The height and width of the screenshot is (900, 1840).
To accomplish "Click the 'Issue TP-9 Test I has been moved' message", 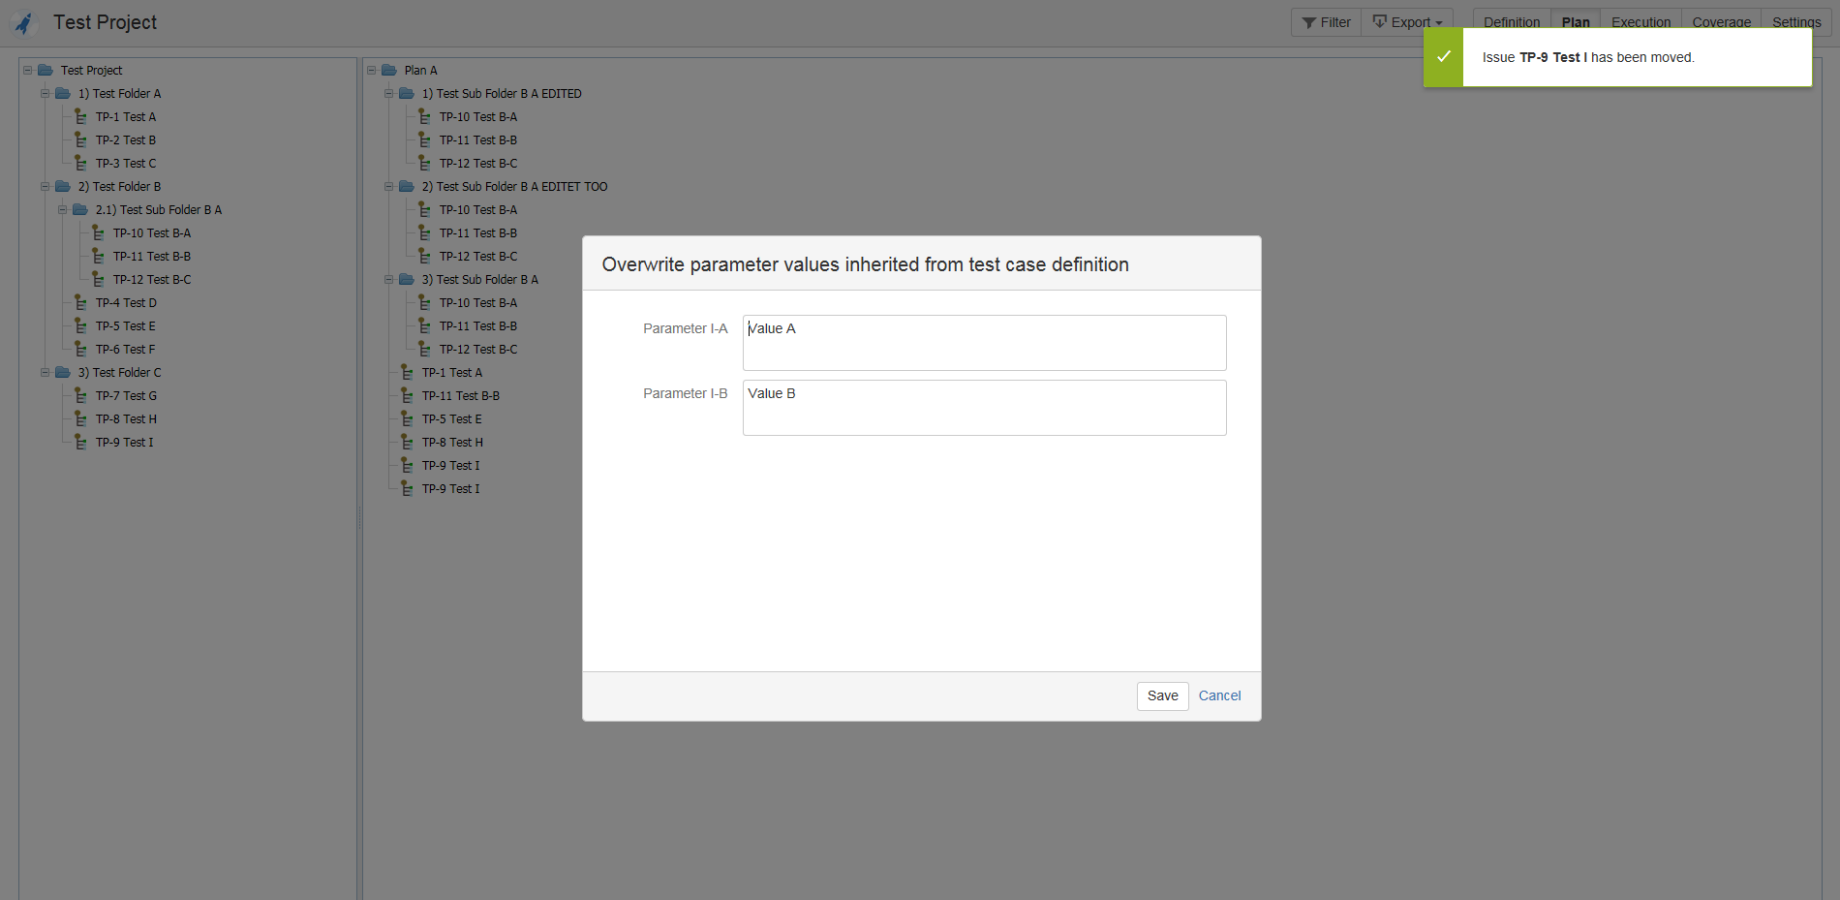I will coord(1588,57).
